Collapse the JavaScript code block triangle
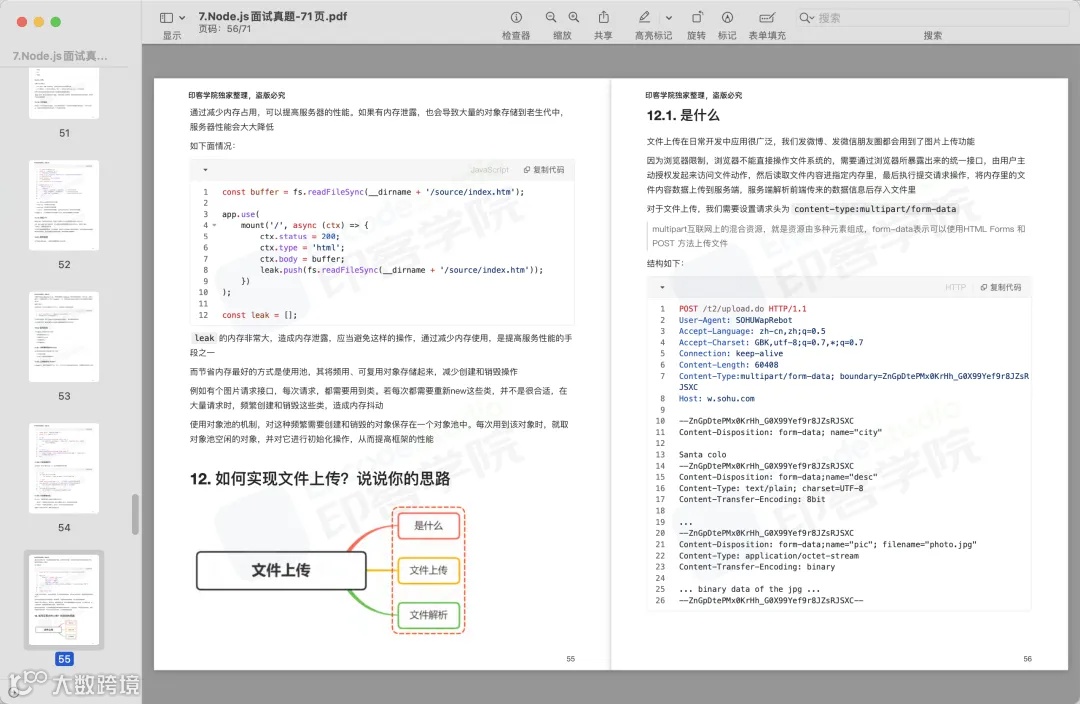 click(205, 169)
